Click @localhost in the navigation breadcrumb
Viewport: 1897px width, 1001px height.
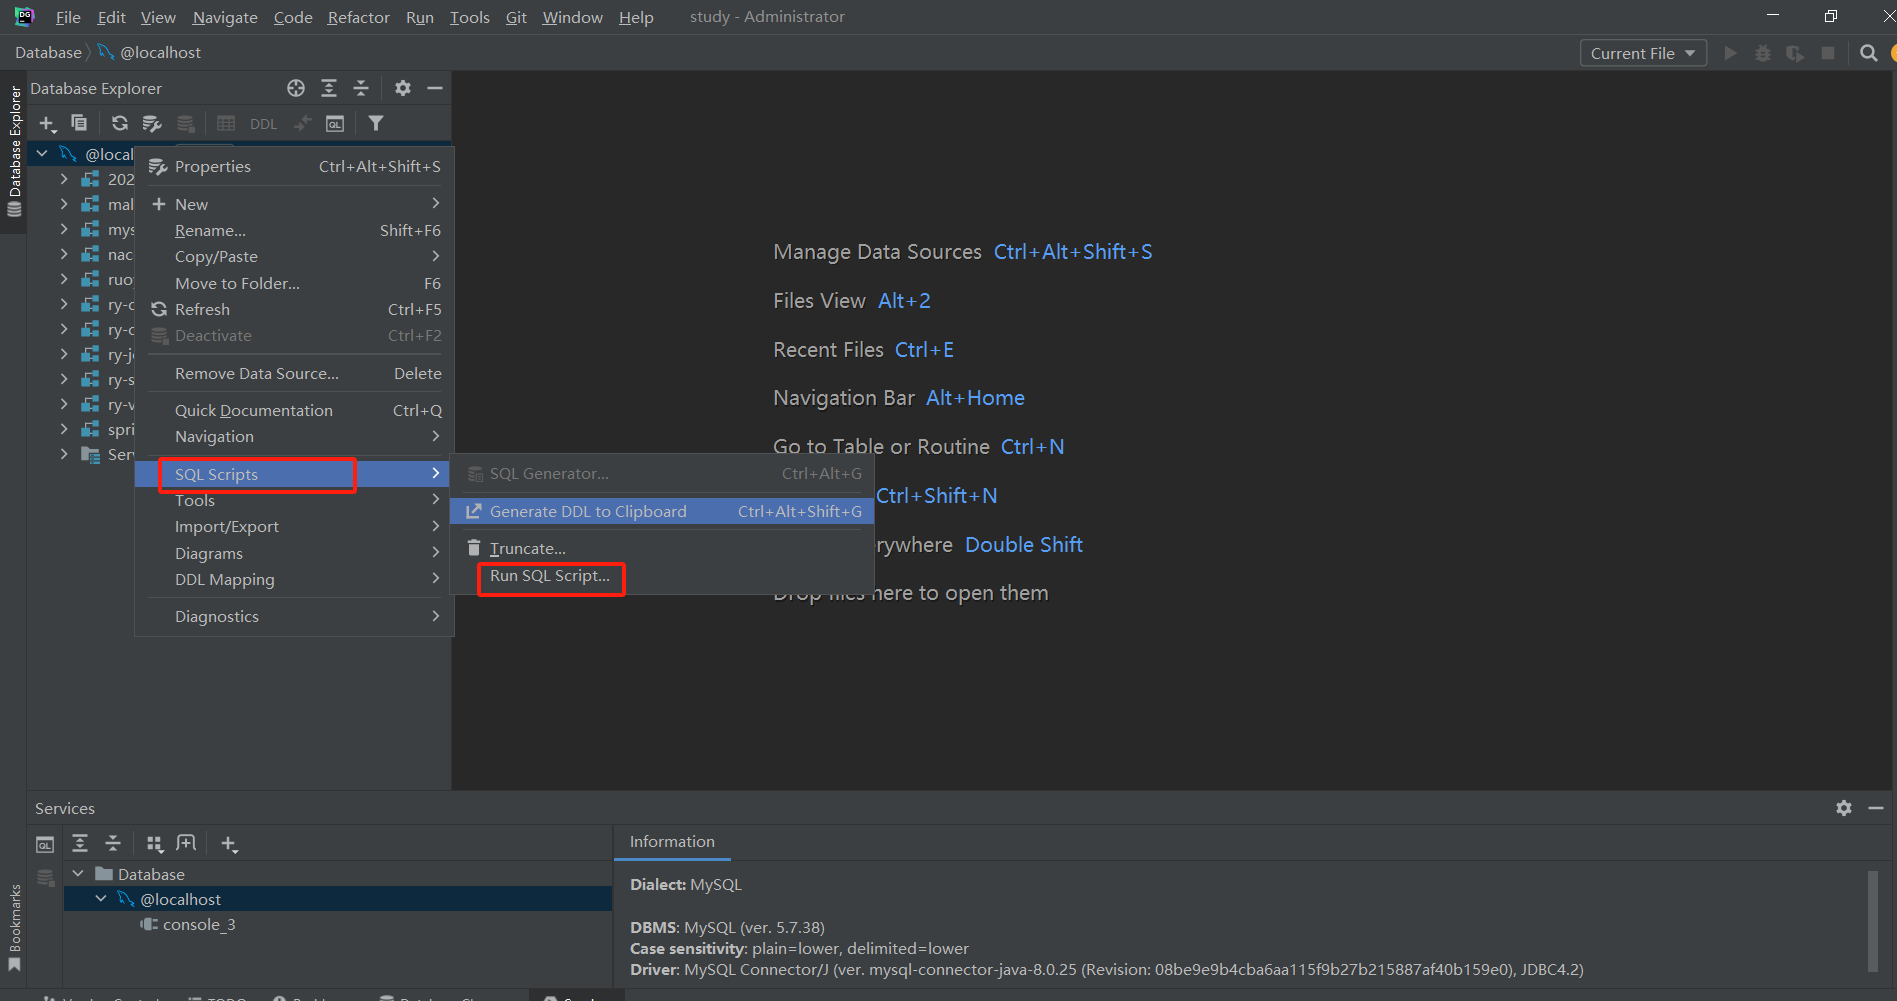point(160,53)
